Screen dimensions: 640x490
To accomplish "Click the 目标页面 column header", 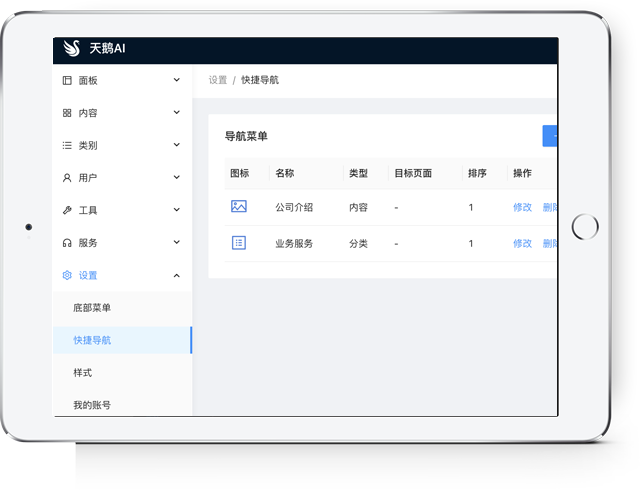I will pyautogui.click(x=413, y=173).
